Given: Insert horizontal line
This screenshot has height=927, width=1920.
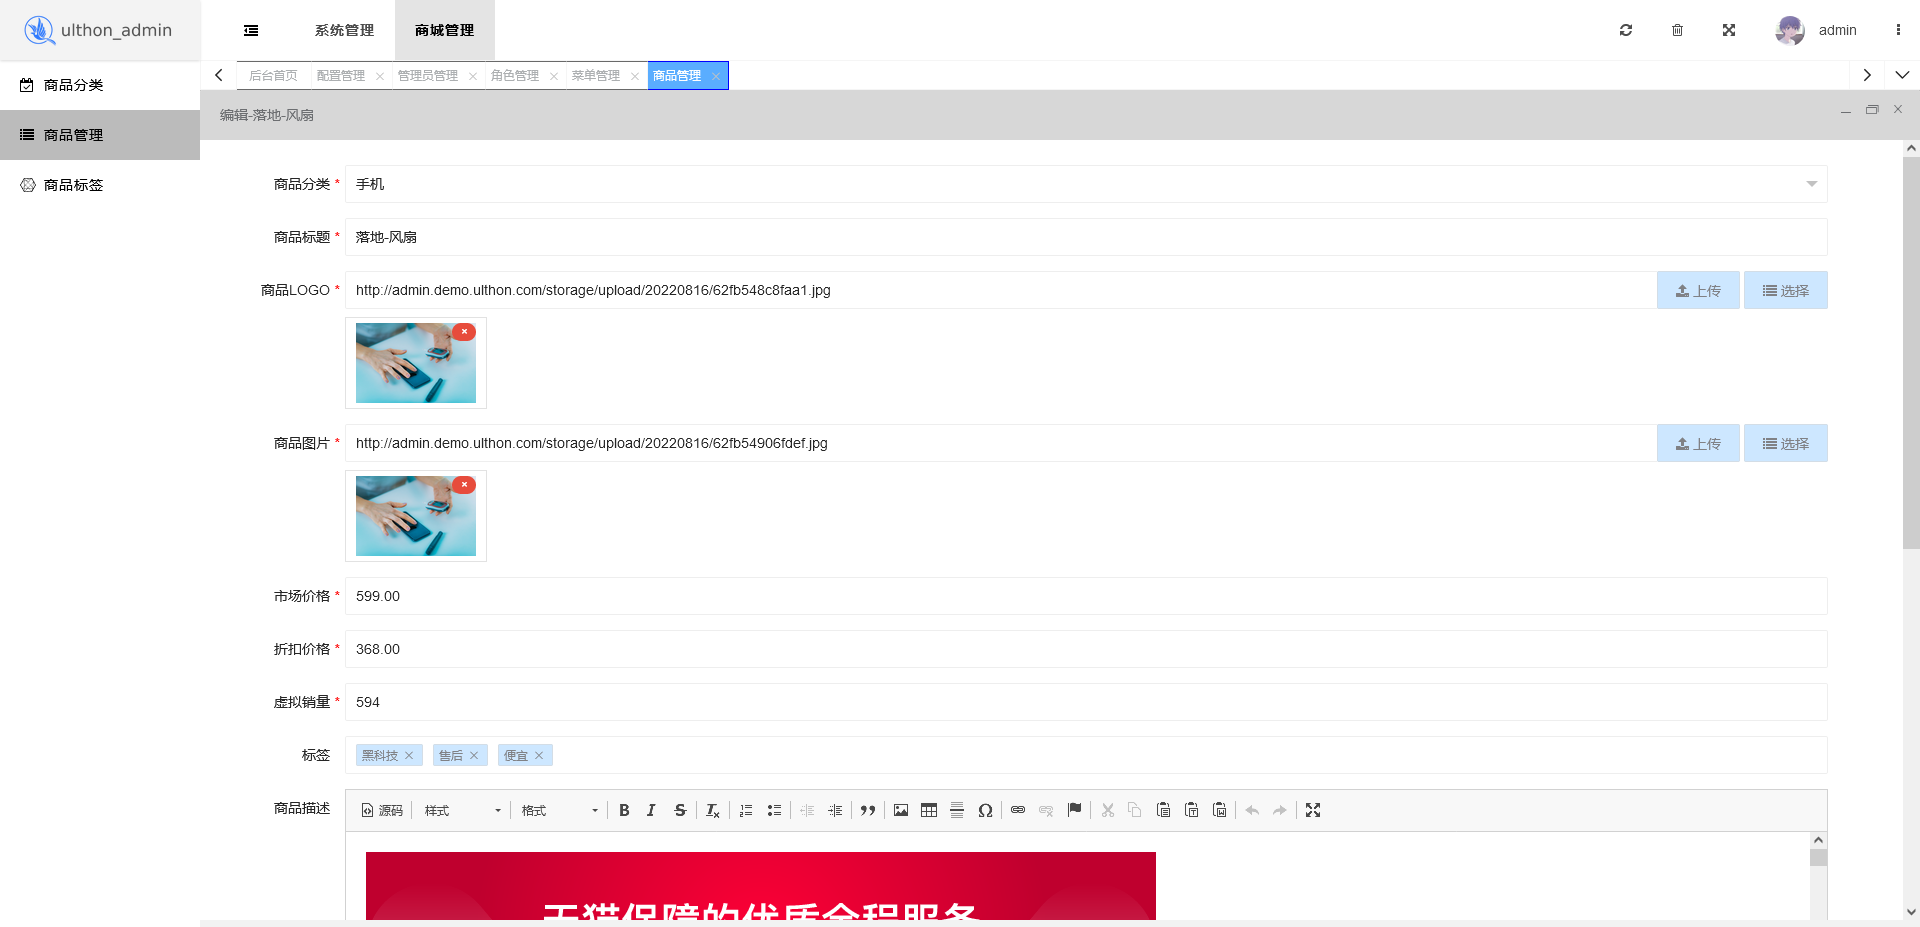Looking at the screenshot, I should click(957, 810).
